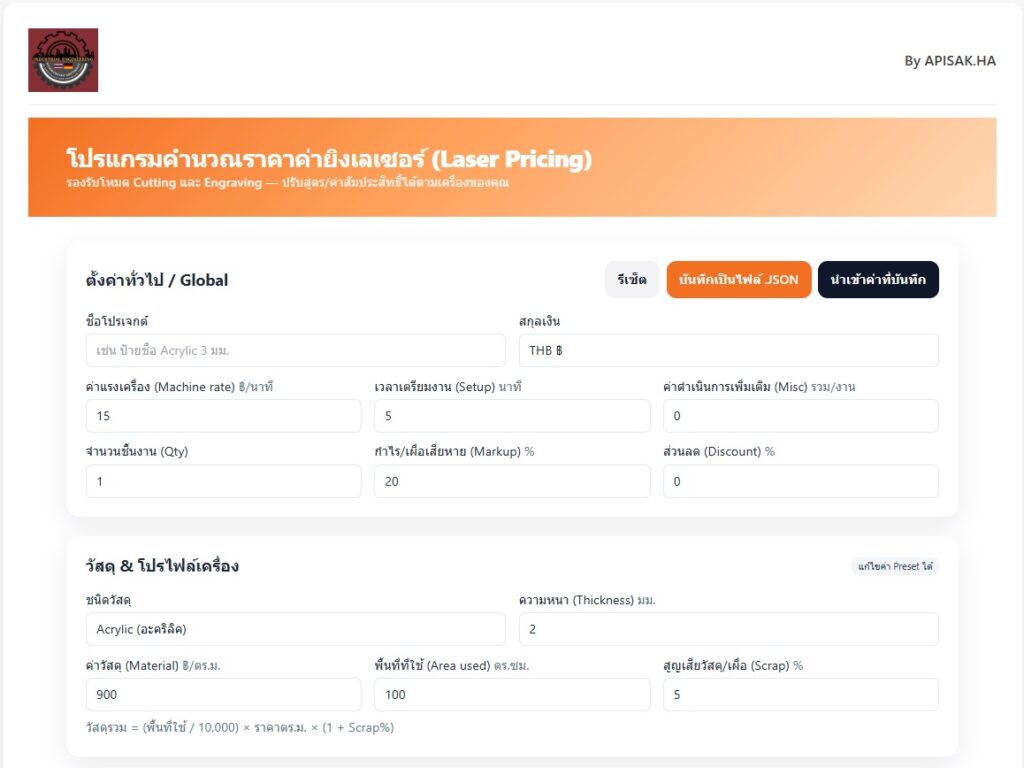The image size is (1024, 768).
Task: Focus the Qty number of pieces field
Action: [224, 481]
